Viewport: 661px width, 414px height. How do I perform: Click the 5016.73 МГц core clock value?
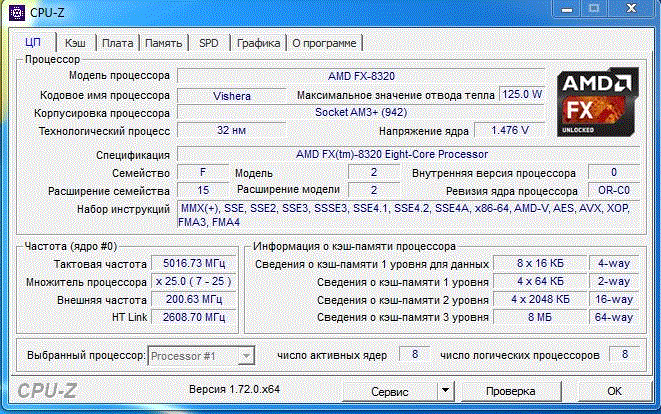point(193,263)
